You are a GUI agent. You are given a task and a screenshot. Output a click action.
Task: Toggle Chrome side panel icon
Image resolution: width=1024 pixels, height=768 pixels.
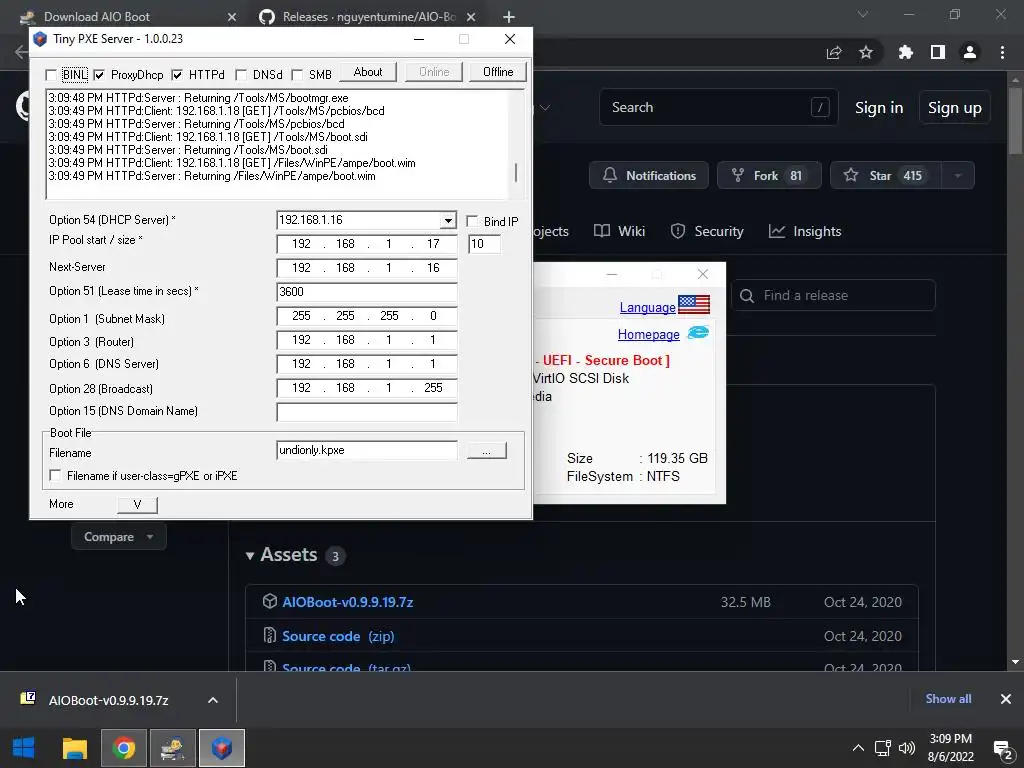click(x=938, y=52)
